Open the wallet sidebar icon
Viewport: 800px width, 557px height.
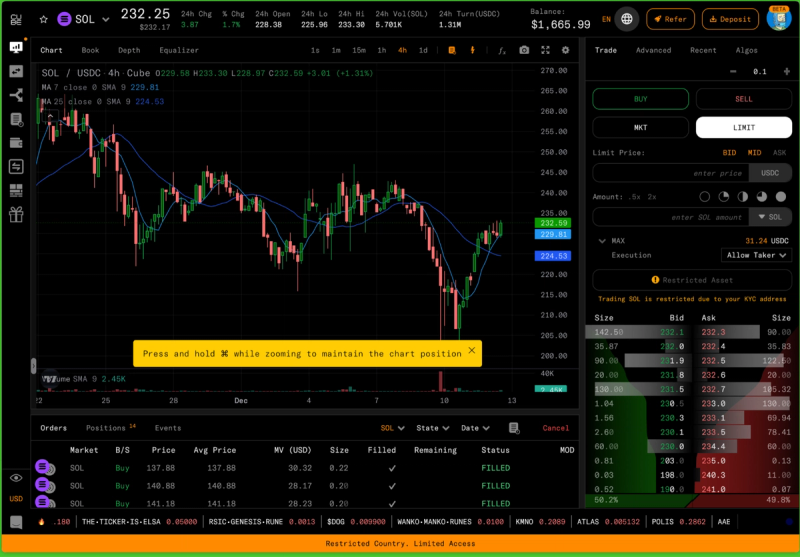[x=16, y=143]
